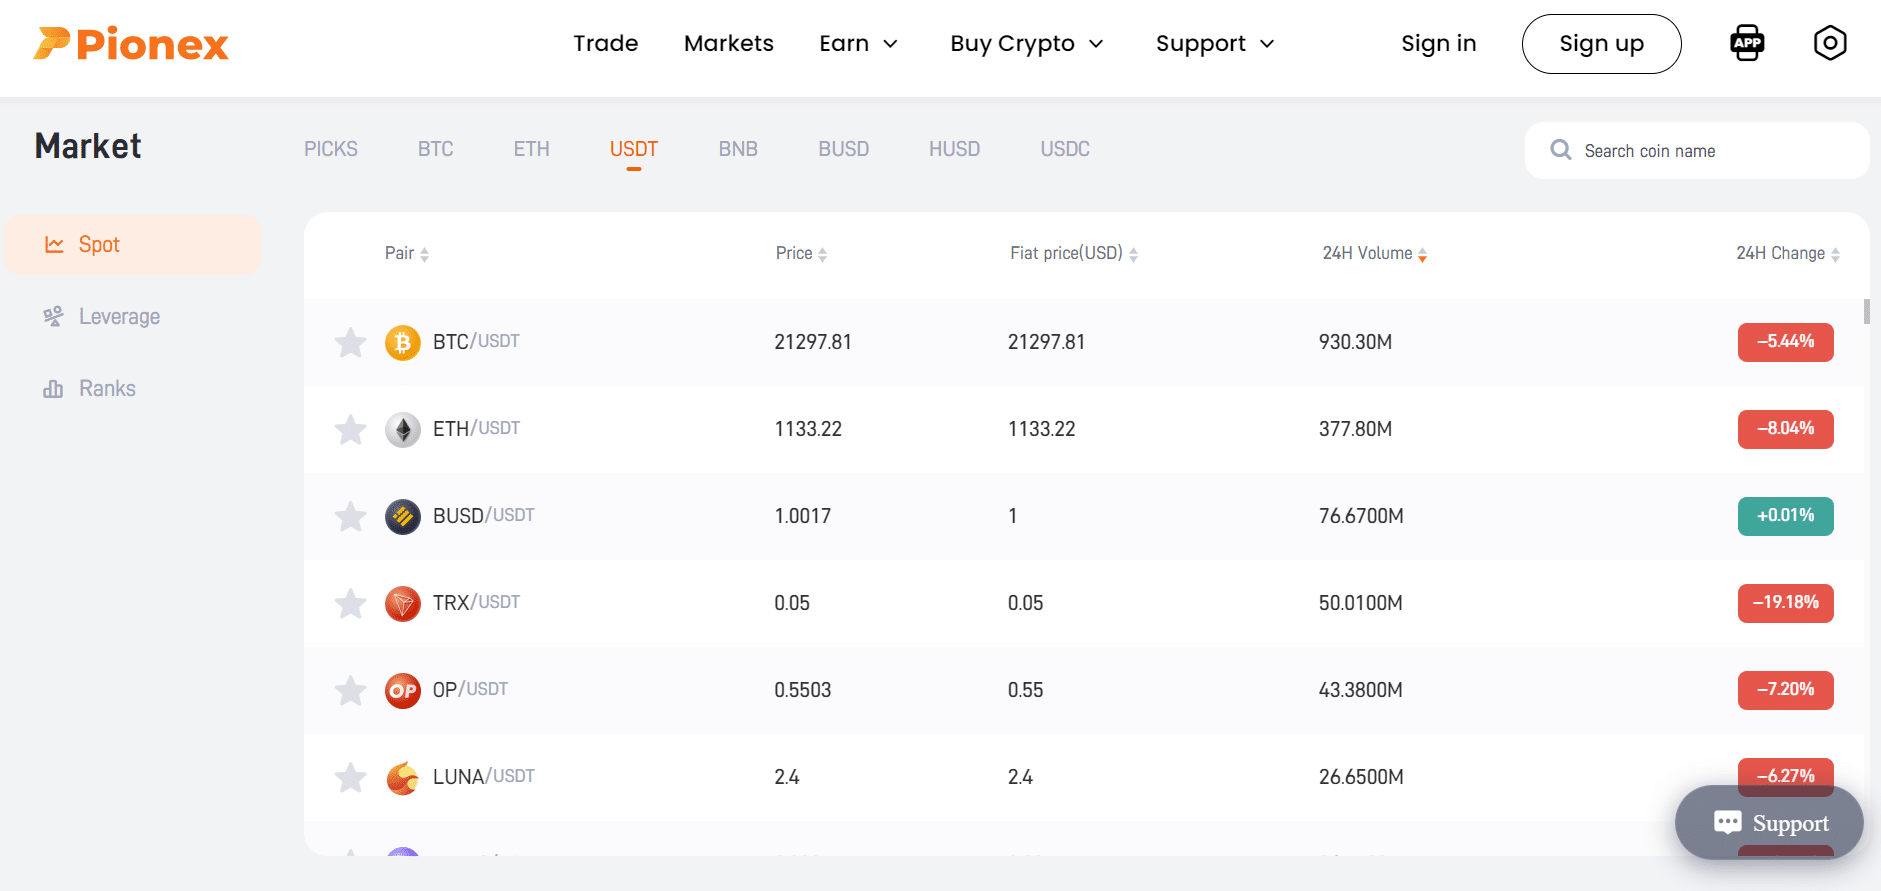Switch to the BNB tab
The width and height of the screenshot is (1881, 891).
(x=738, y=149)
